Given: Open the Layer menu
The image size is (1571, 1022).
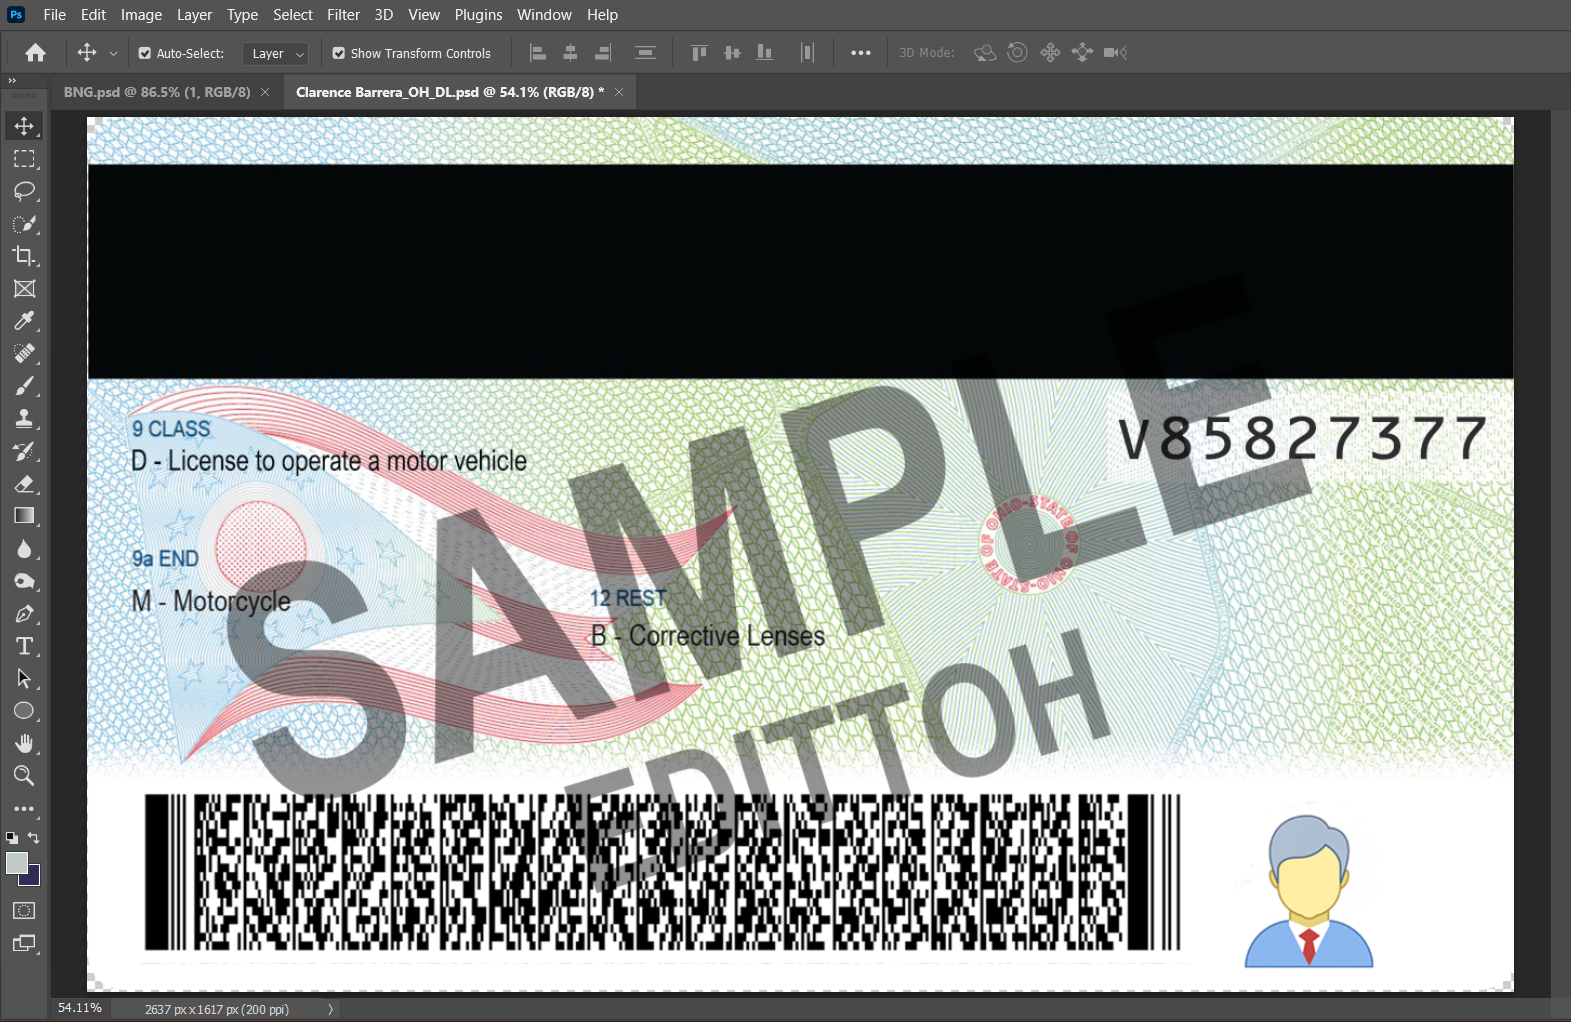Looking at the screenshot, I should [194, 15].
